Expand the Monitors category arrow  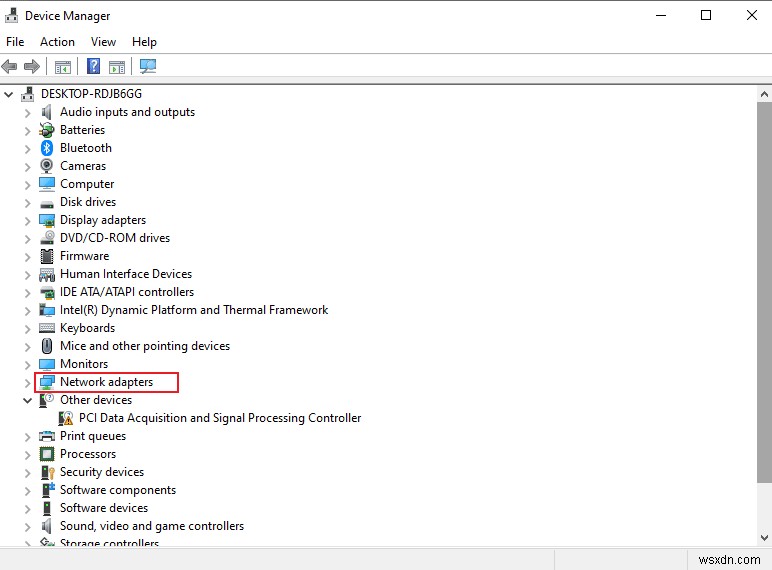[x=28, y=365]
